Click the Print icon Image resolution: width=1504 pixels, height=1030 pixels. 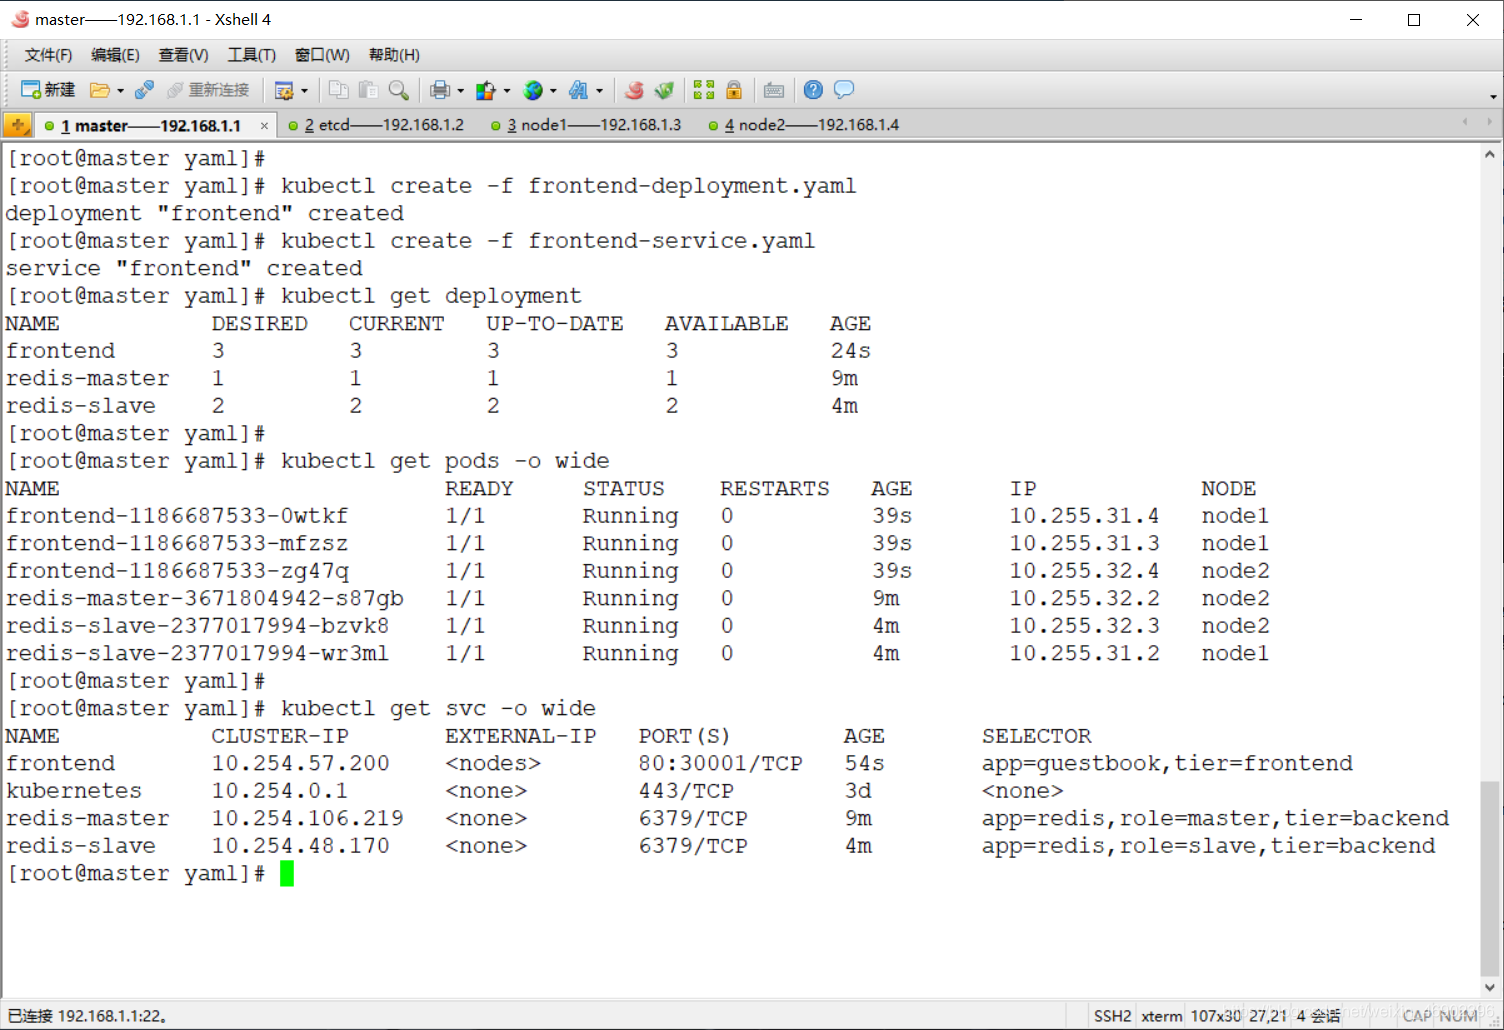pos(440,90)
